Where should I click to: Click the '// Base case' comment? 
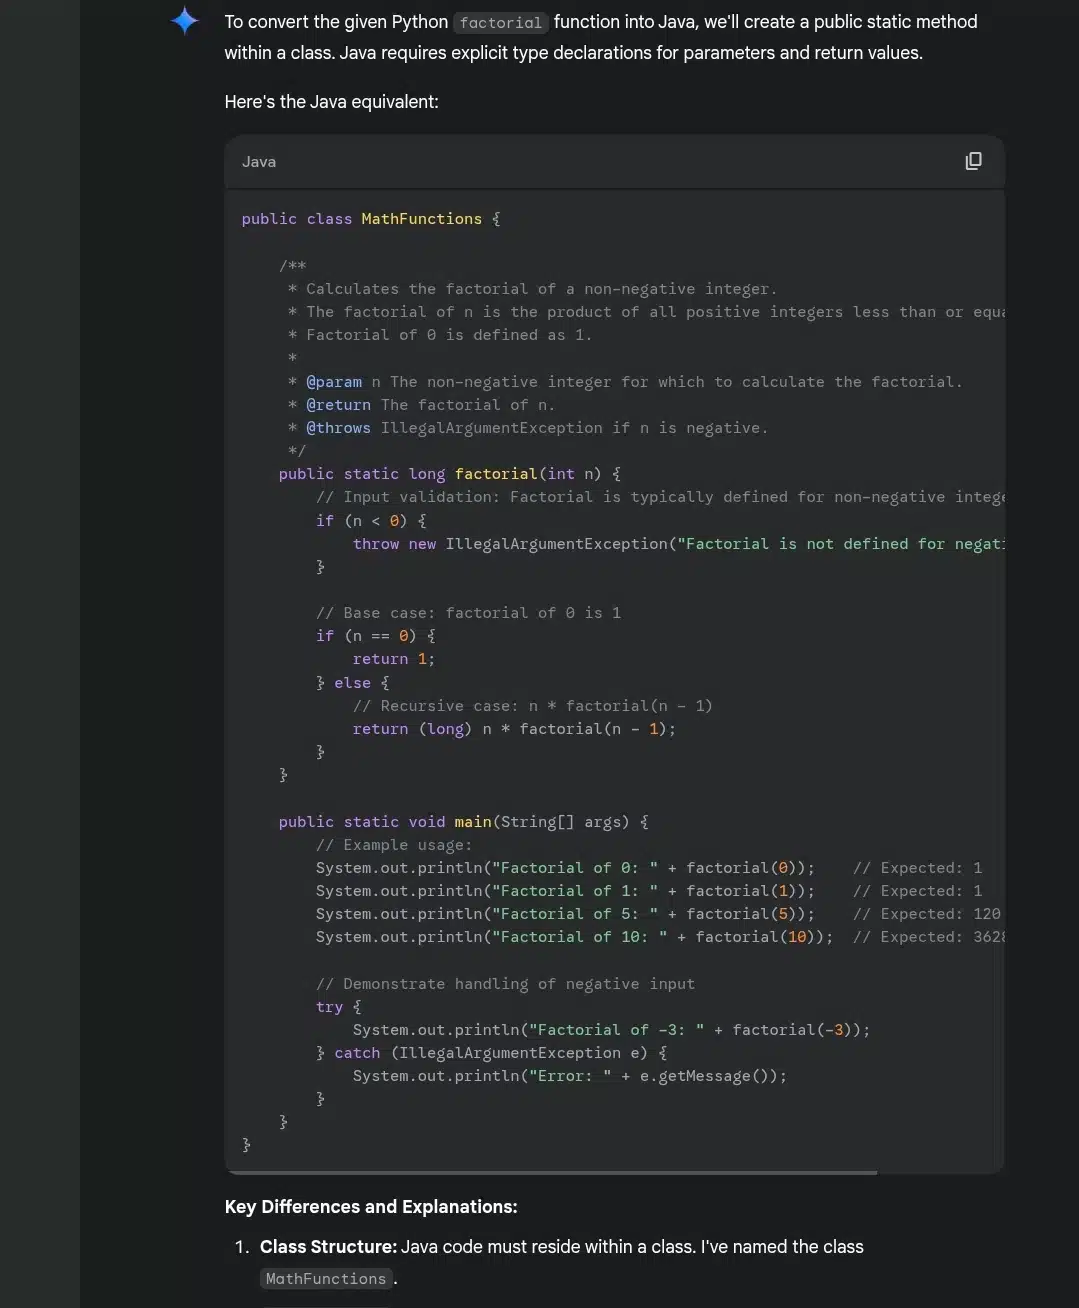[x=468, y=613]
